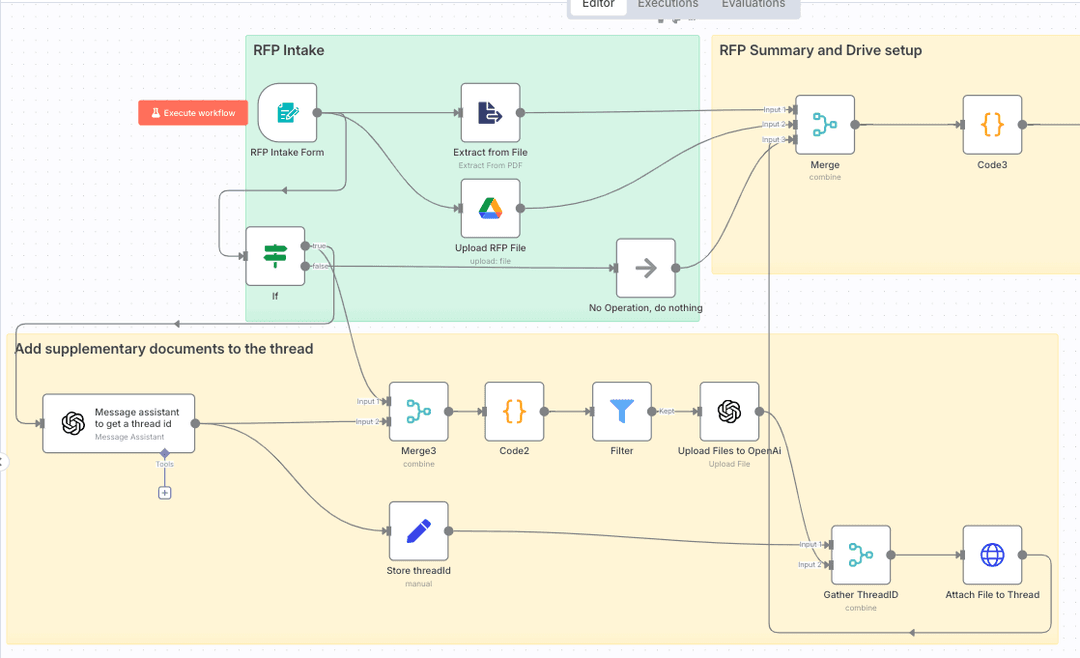Image resolution: width=1080 pixels, height=658 pixels.
Task: Click the RFP Intake sticky note title
Action: pyautogui.click(x=288, y=50)
